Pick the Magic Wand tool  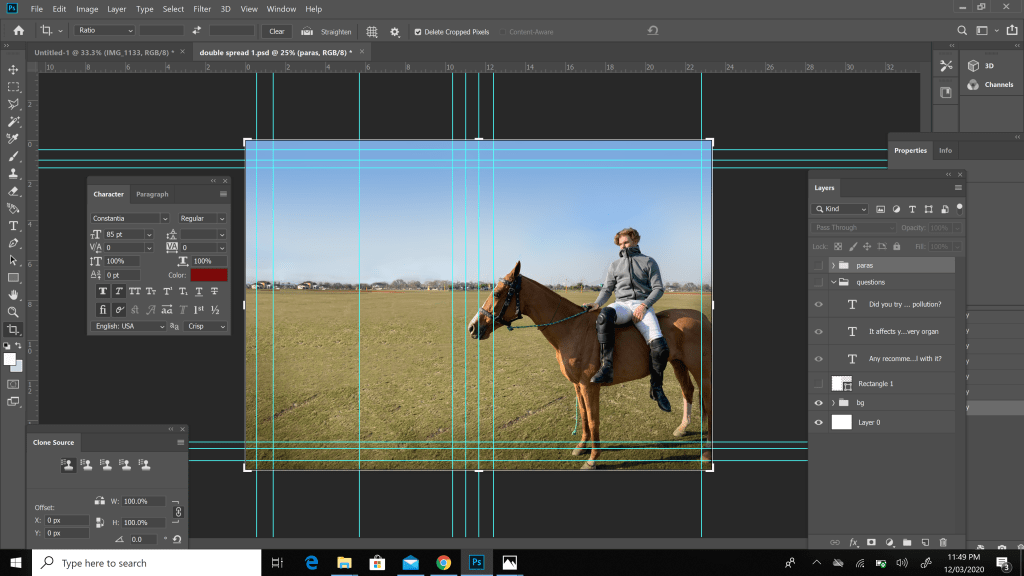point(13,121)
